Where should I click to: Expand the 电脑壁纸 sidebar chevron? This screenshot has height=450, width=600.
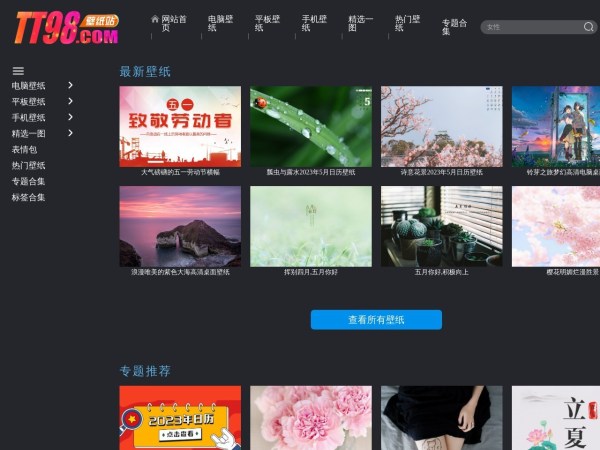click(70, 86)
